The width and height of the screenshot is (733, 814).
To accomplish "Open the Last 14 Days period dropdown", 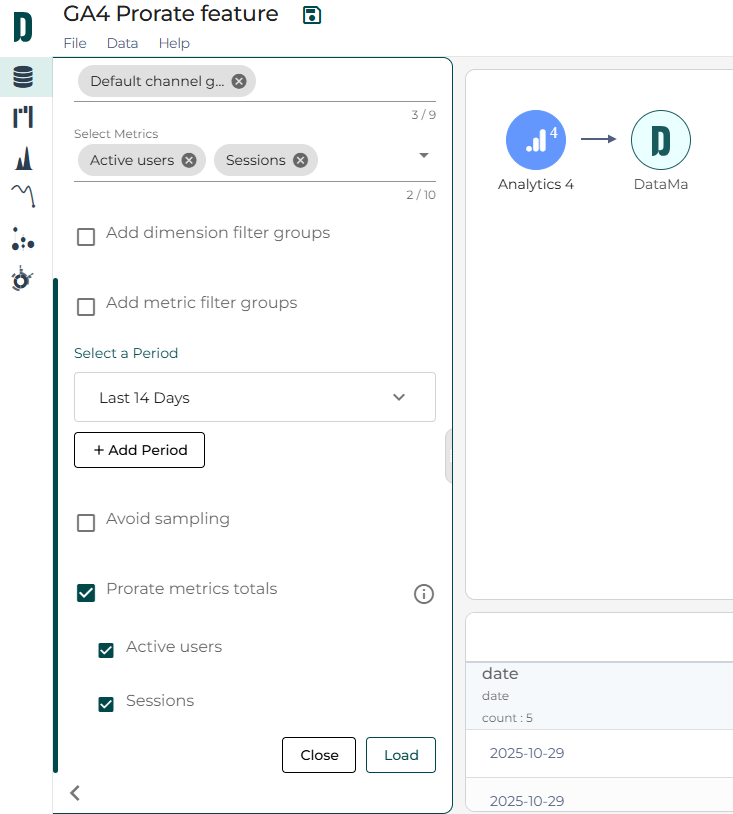I will coord(255,397).
